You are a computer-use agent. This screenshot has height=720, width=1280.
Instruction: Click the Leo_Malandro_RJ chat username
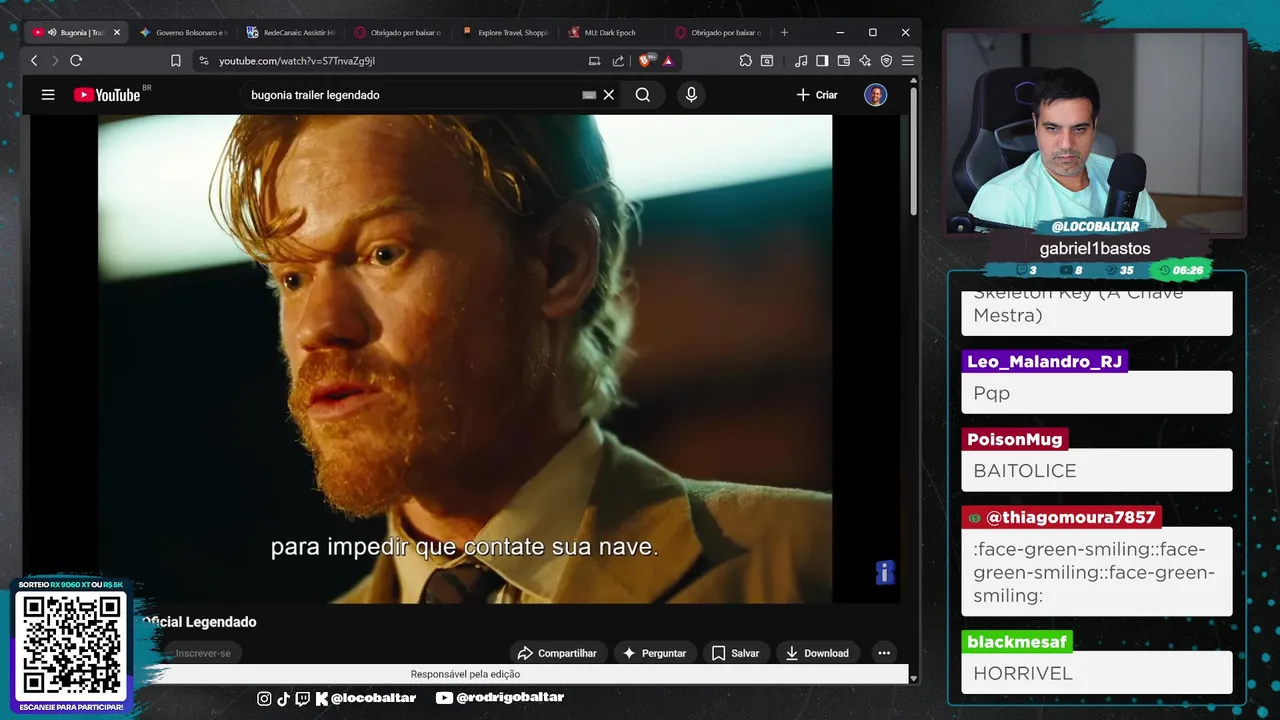[x=1044, y=362]
